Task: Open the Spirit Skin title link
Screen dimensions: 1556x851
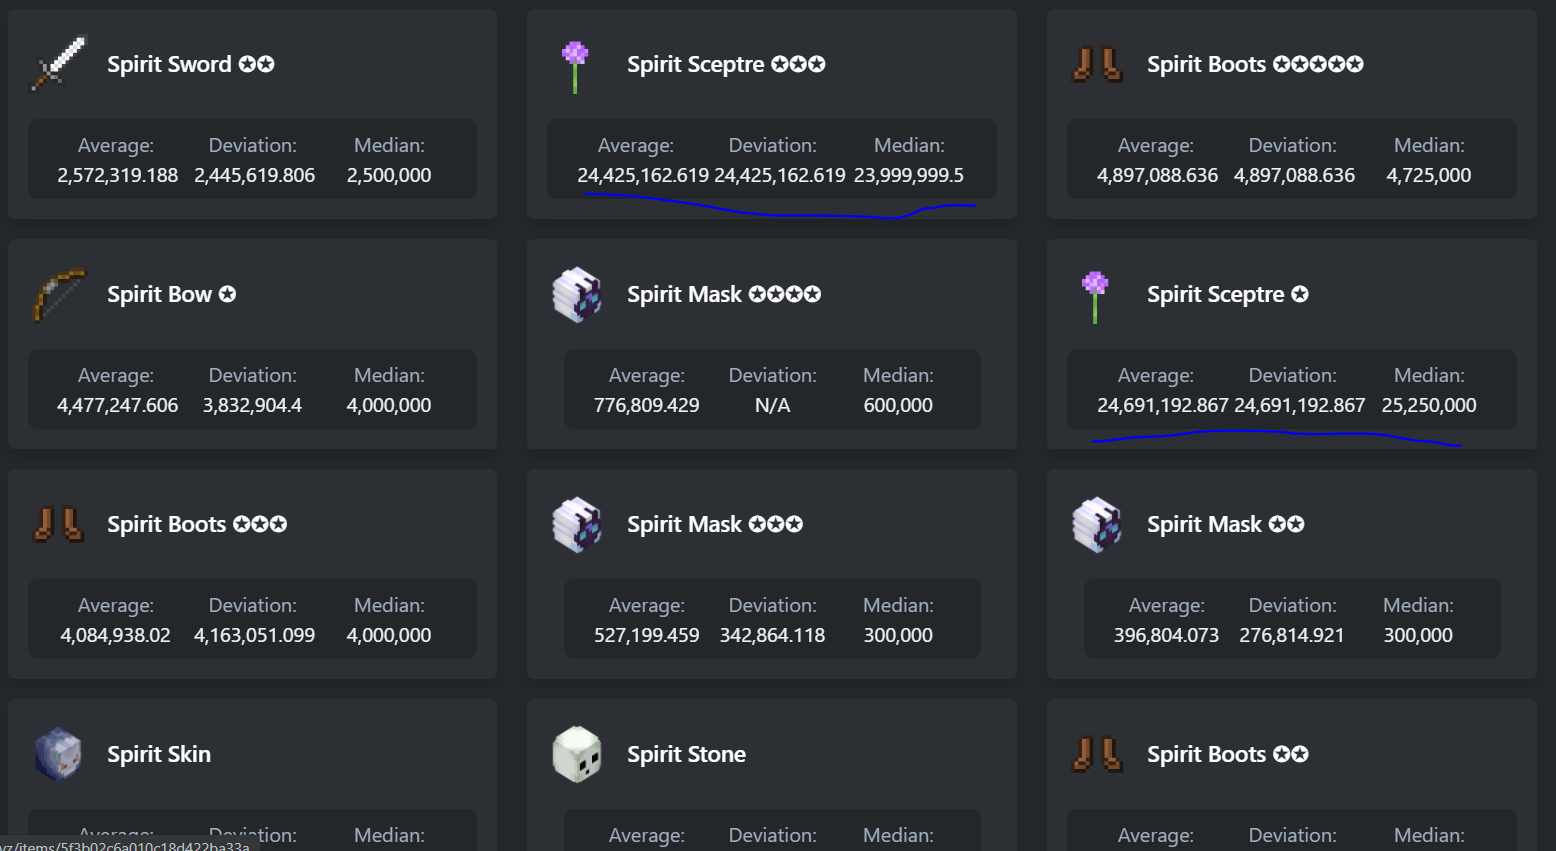Action: click(159, 754)
